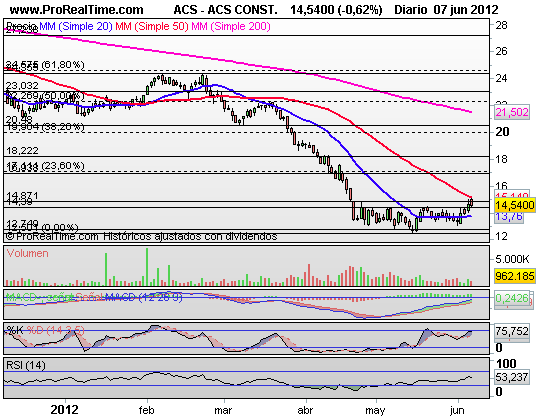
Task: Click the 5.000K volume axis label
Action: click(512, 259)
